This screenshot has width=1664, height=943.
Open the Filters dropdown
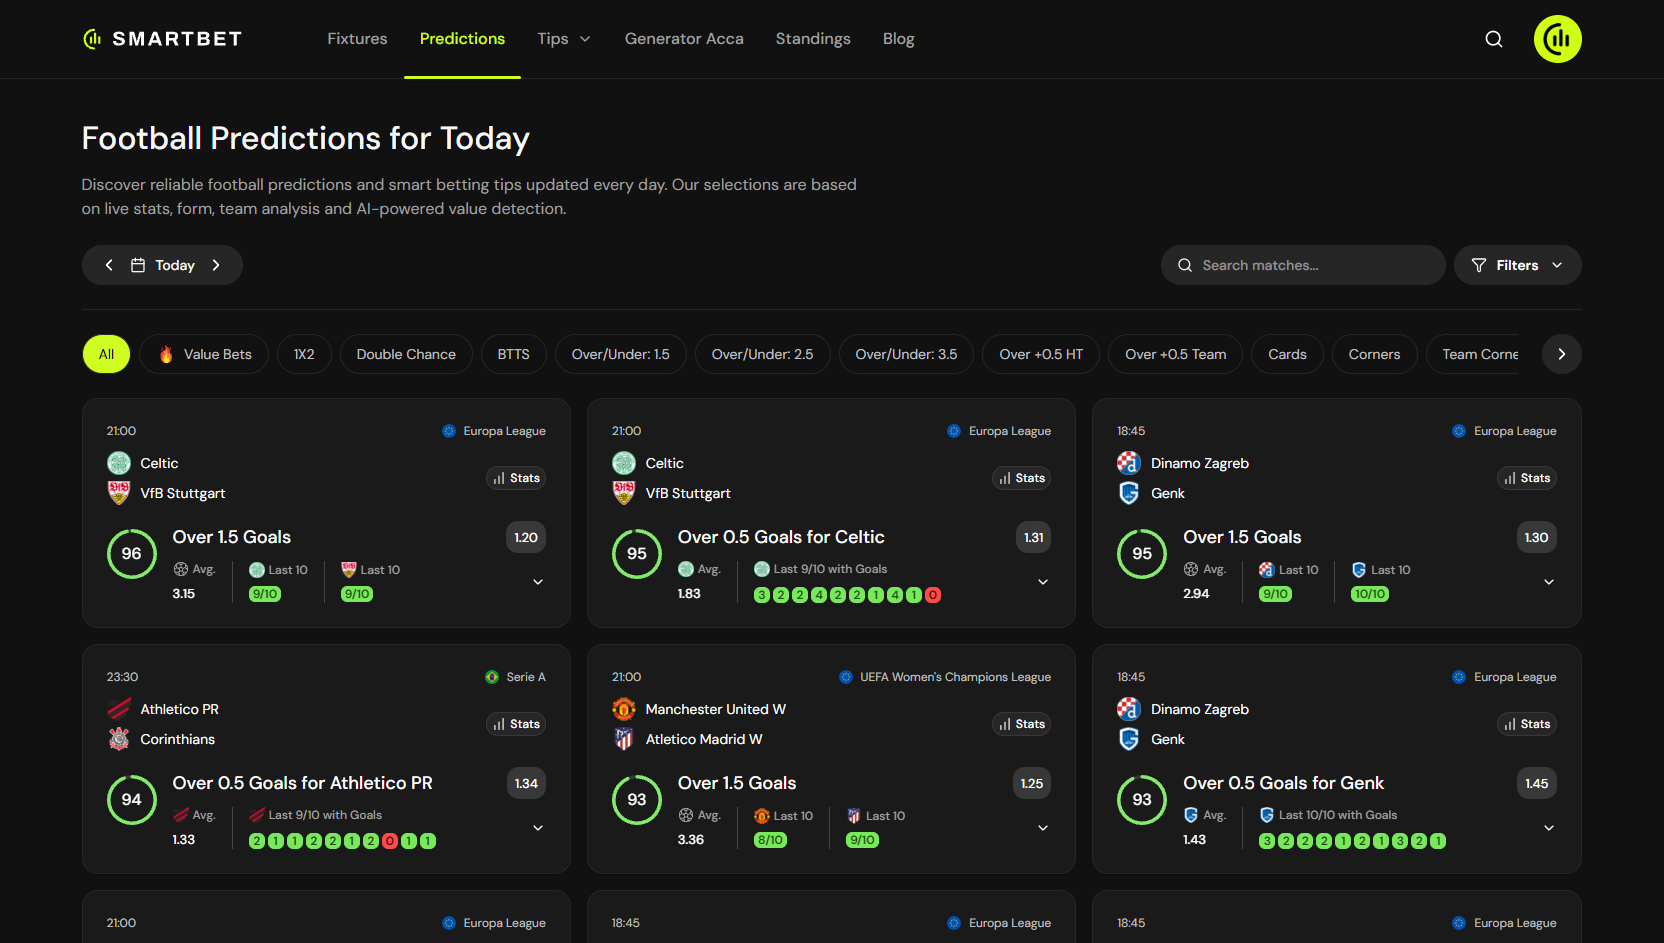click(1517, 265)
